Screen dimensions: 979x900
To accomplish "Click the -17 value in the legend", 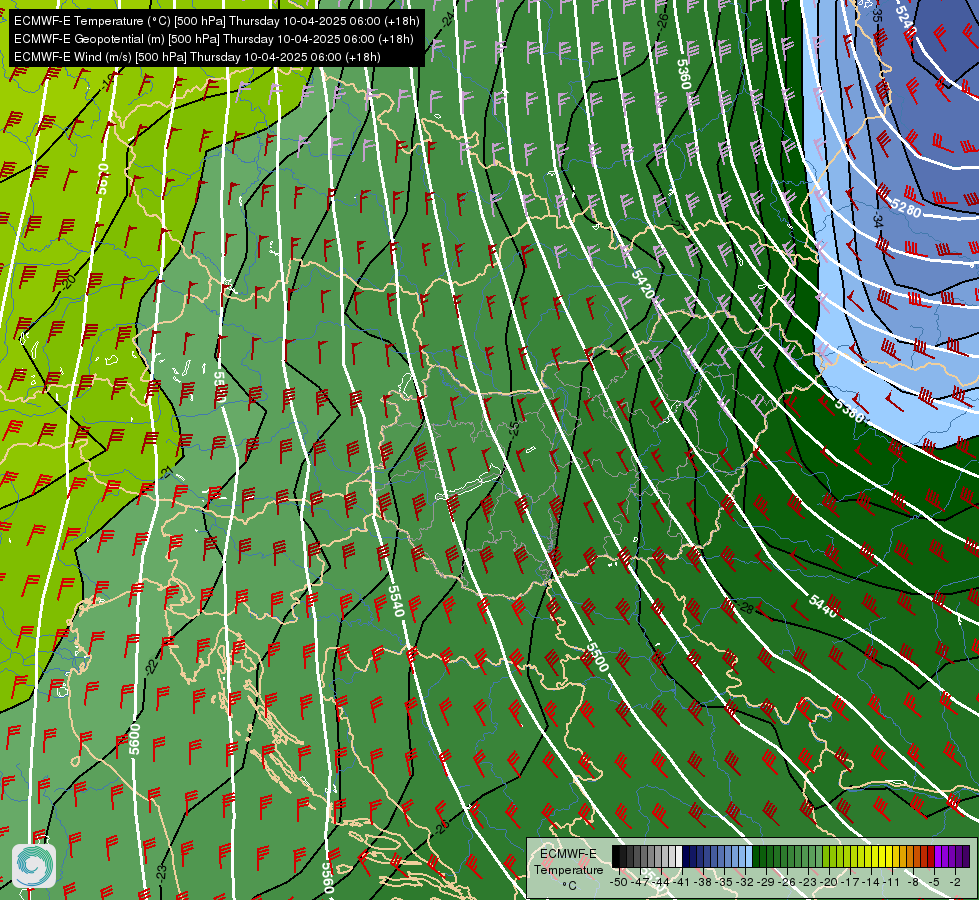I will pyautogui.click(x=850, y=883).
